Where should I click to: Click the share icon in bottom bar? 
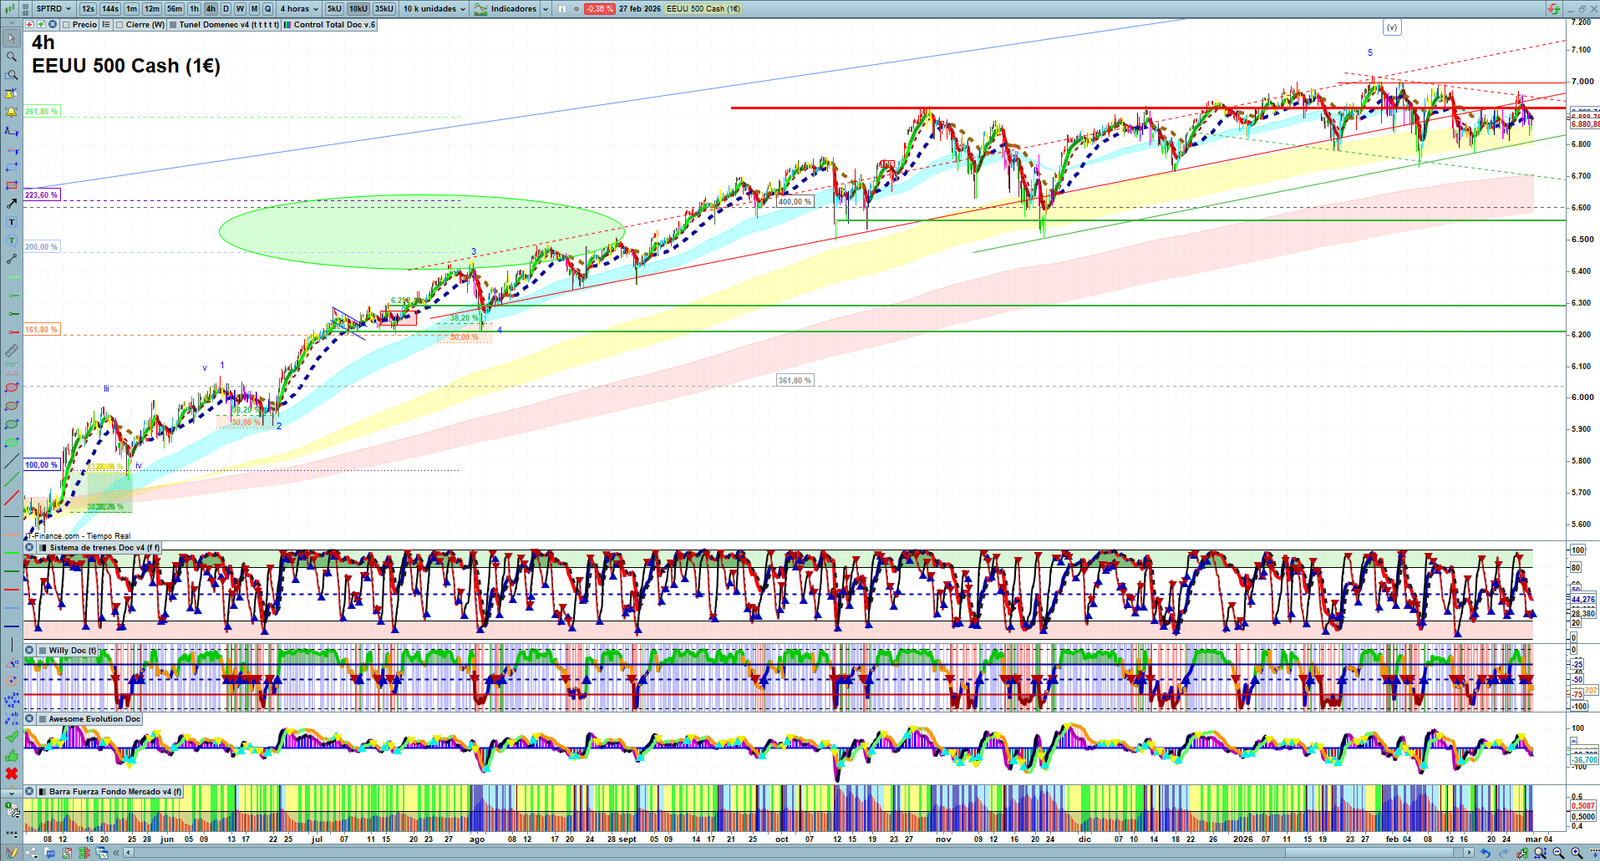[x=31, y=853]
